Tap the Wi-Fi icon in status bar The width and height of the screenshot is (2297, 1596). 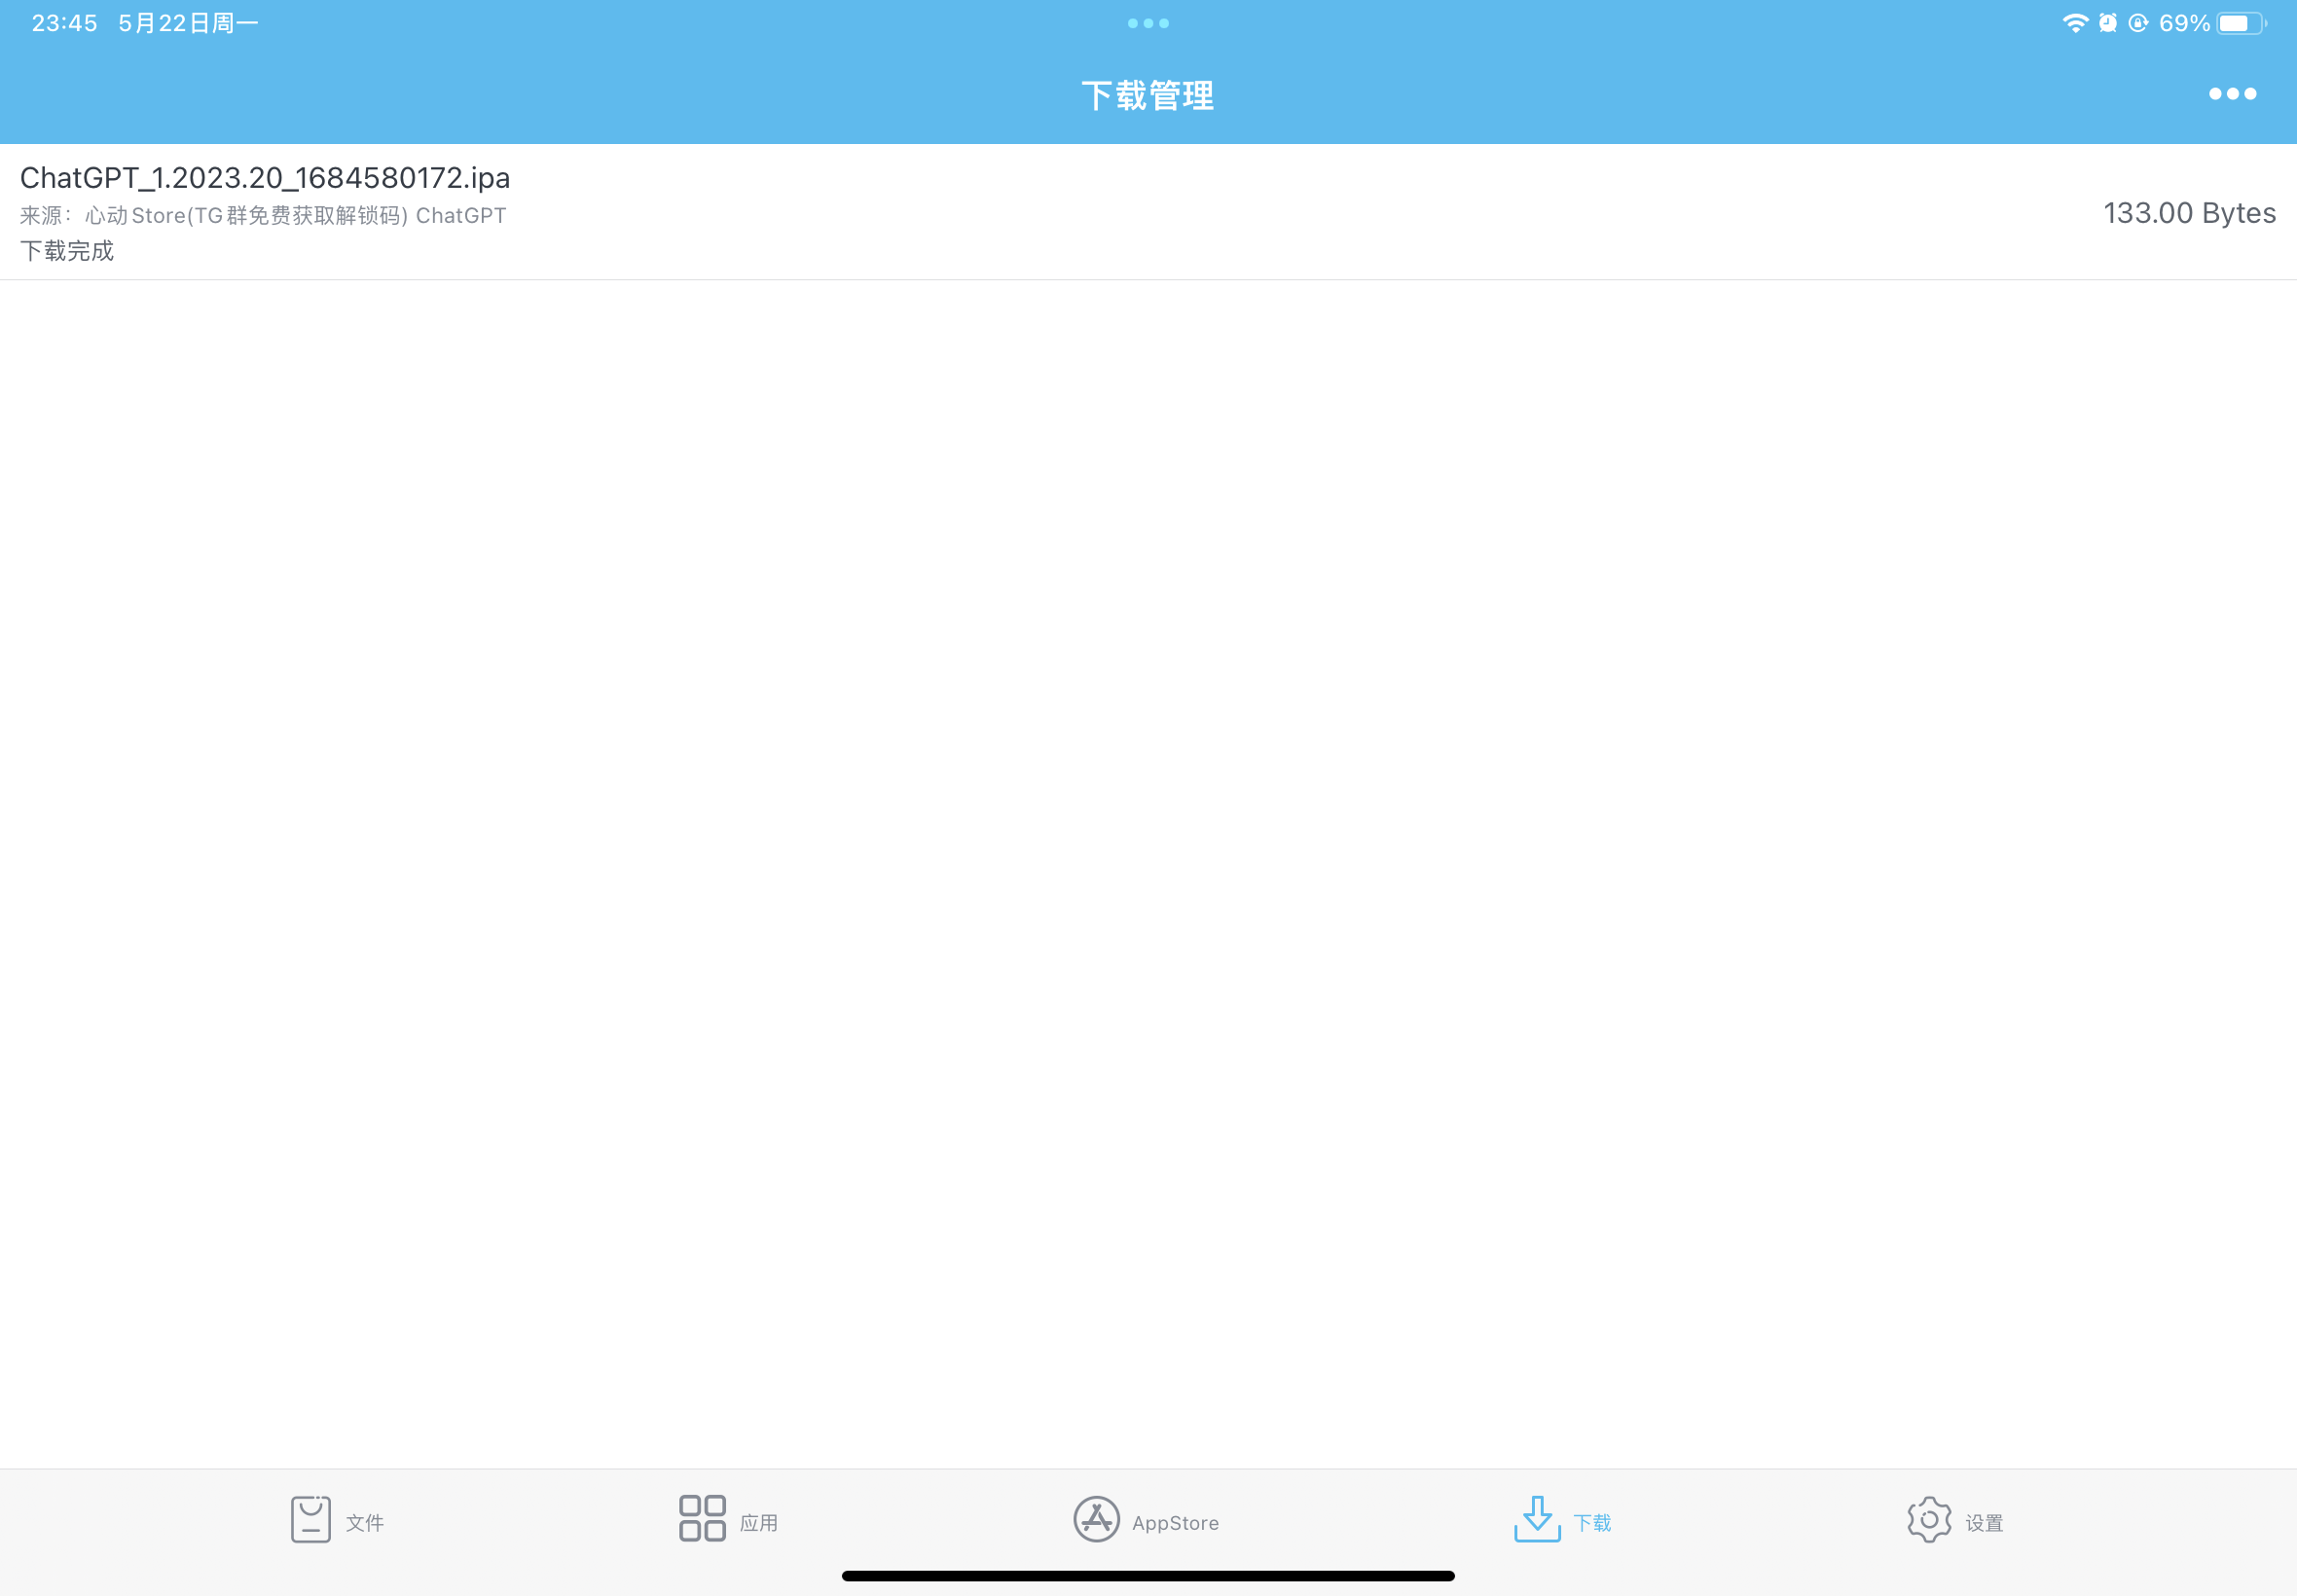click(x=2074, y=22)
